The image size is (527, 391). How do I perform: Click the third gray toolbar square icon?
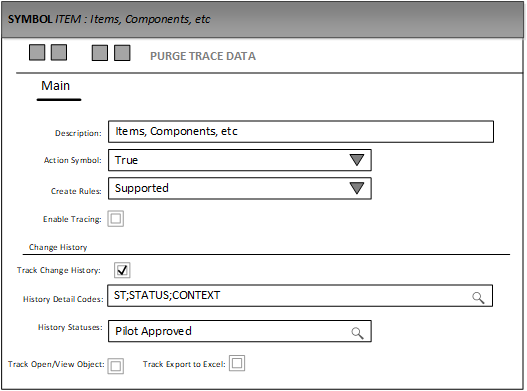100,53
